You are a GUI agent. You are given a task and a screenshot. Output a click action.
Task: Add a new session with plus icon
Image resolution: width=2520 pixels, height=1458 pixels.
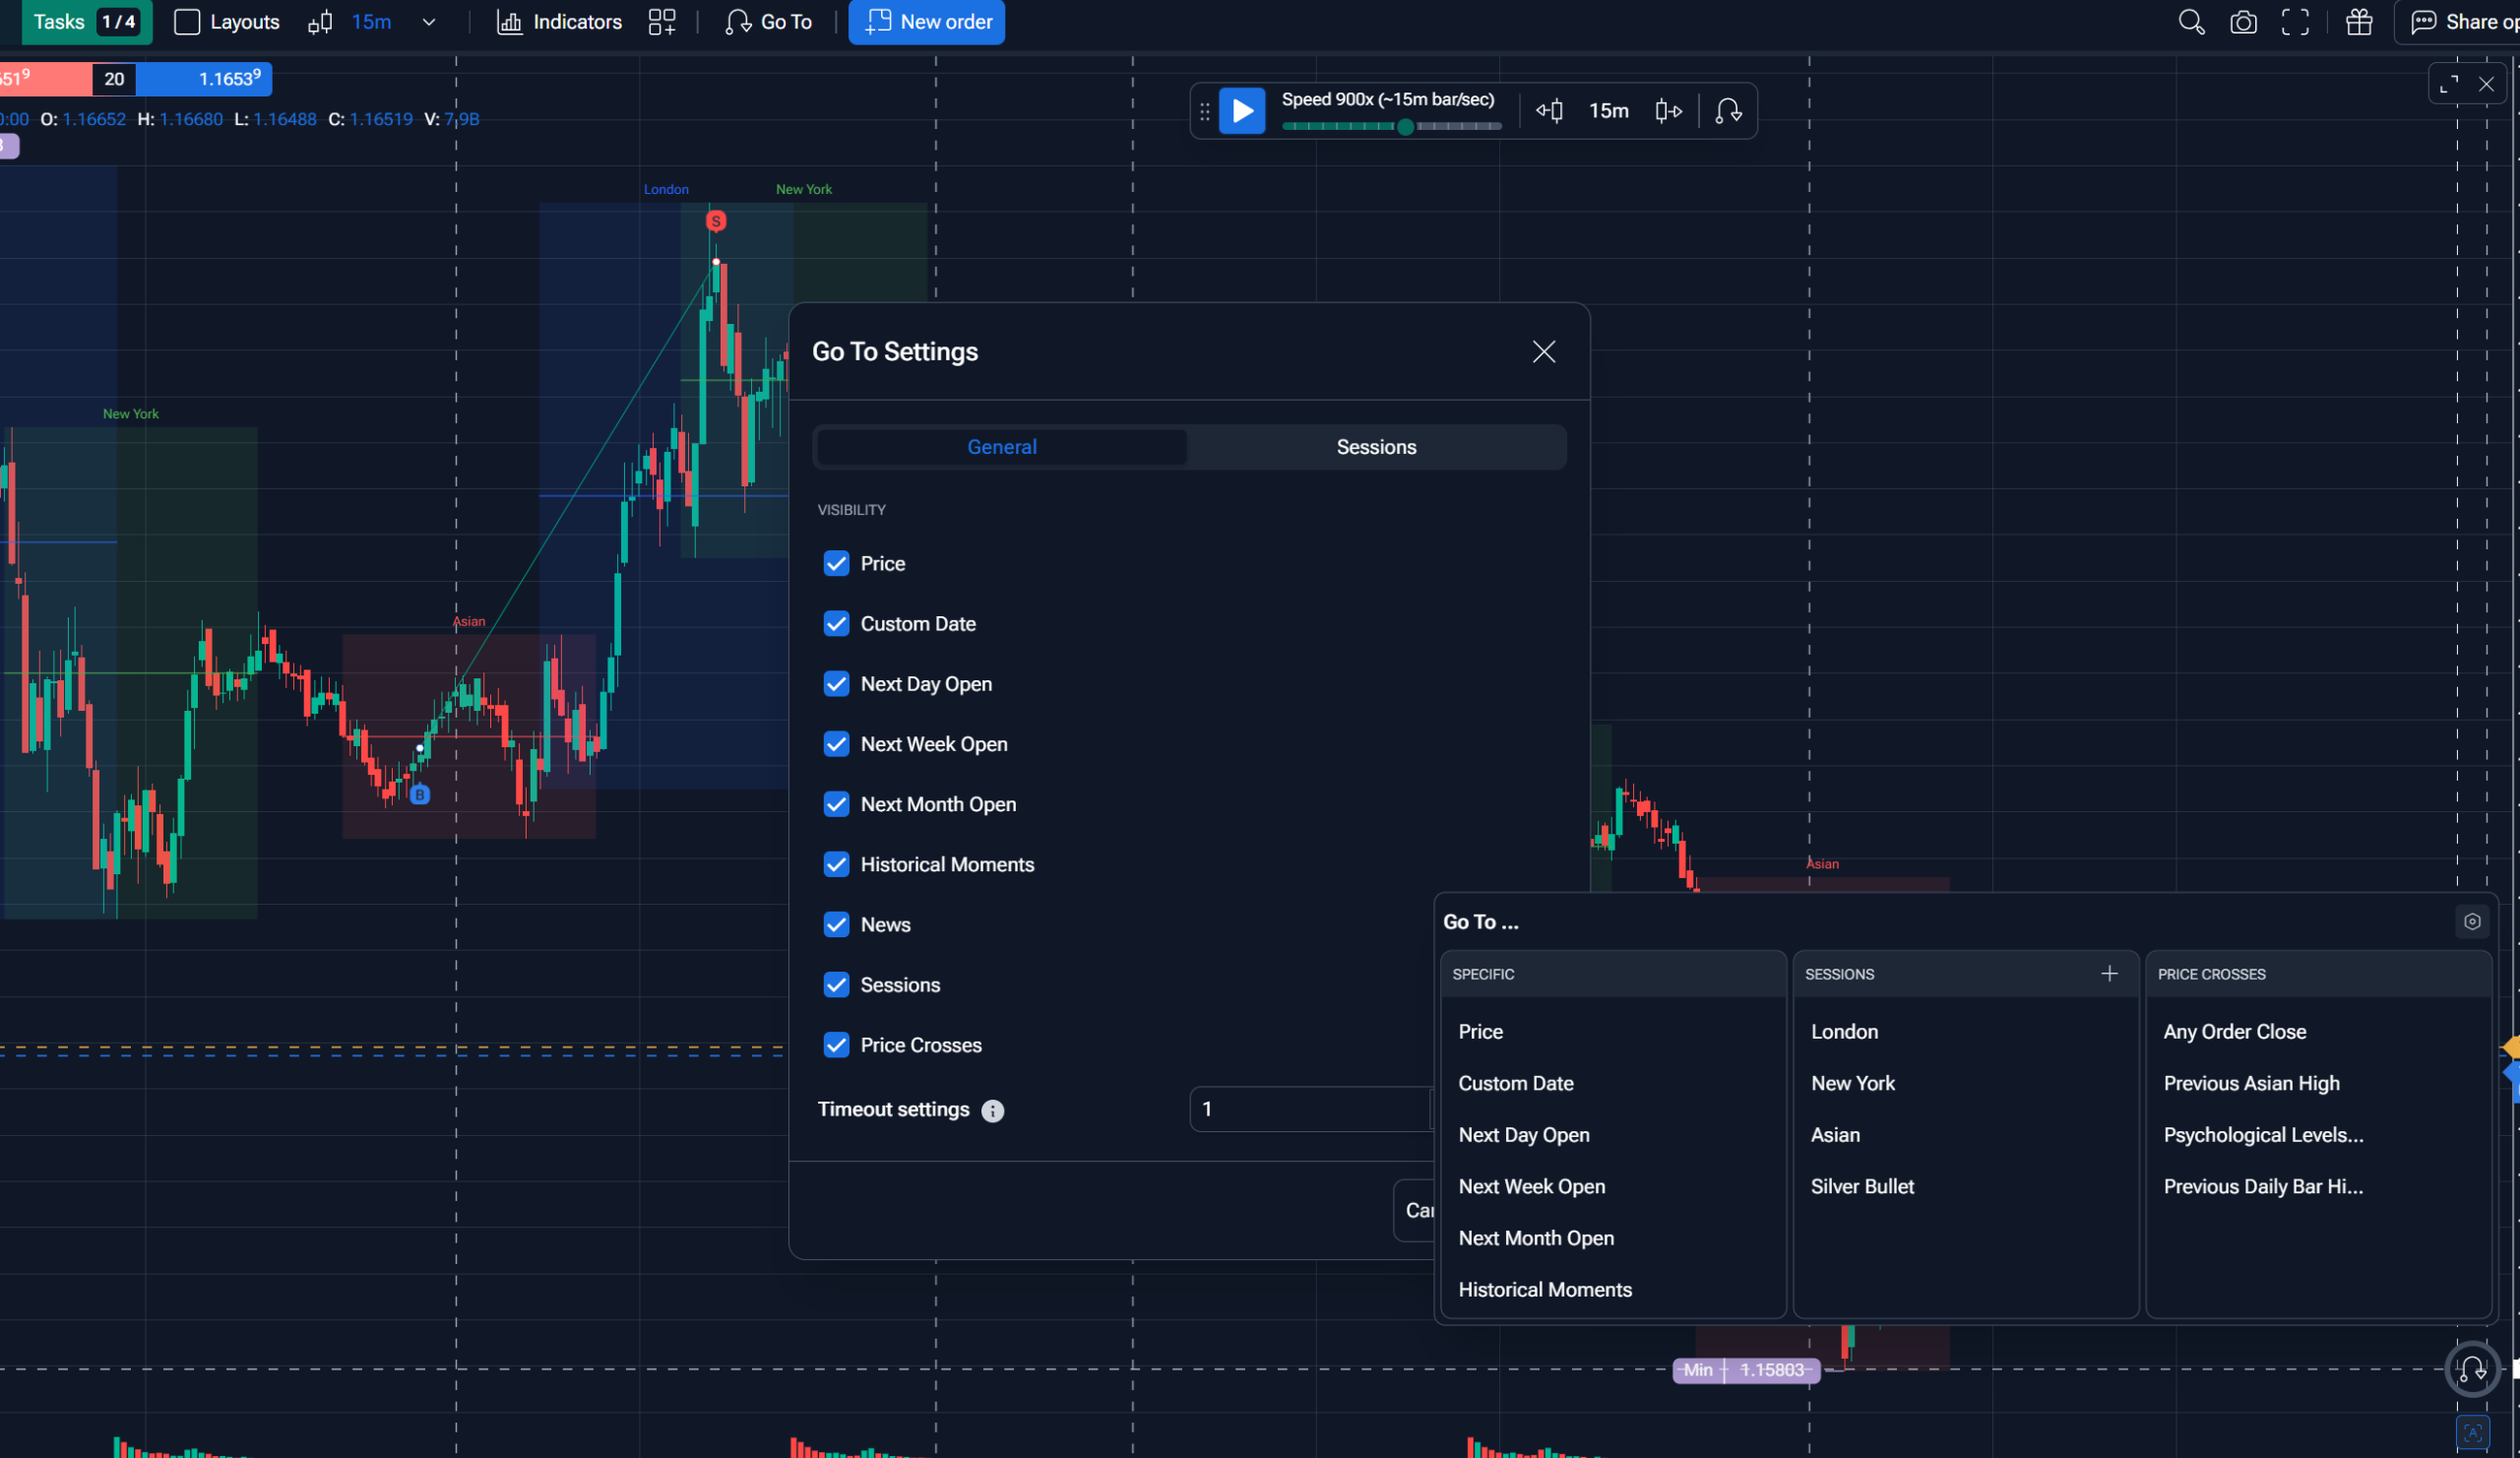click(x=2109, y=974)
